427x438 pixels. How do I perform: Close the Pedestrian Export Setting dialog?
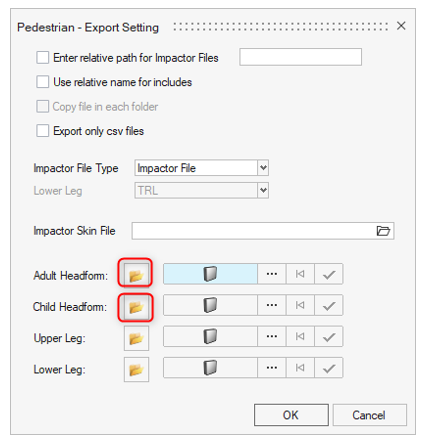click(401, 26)
